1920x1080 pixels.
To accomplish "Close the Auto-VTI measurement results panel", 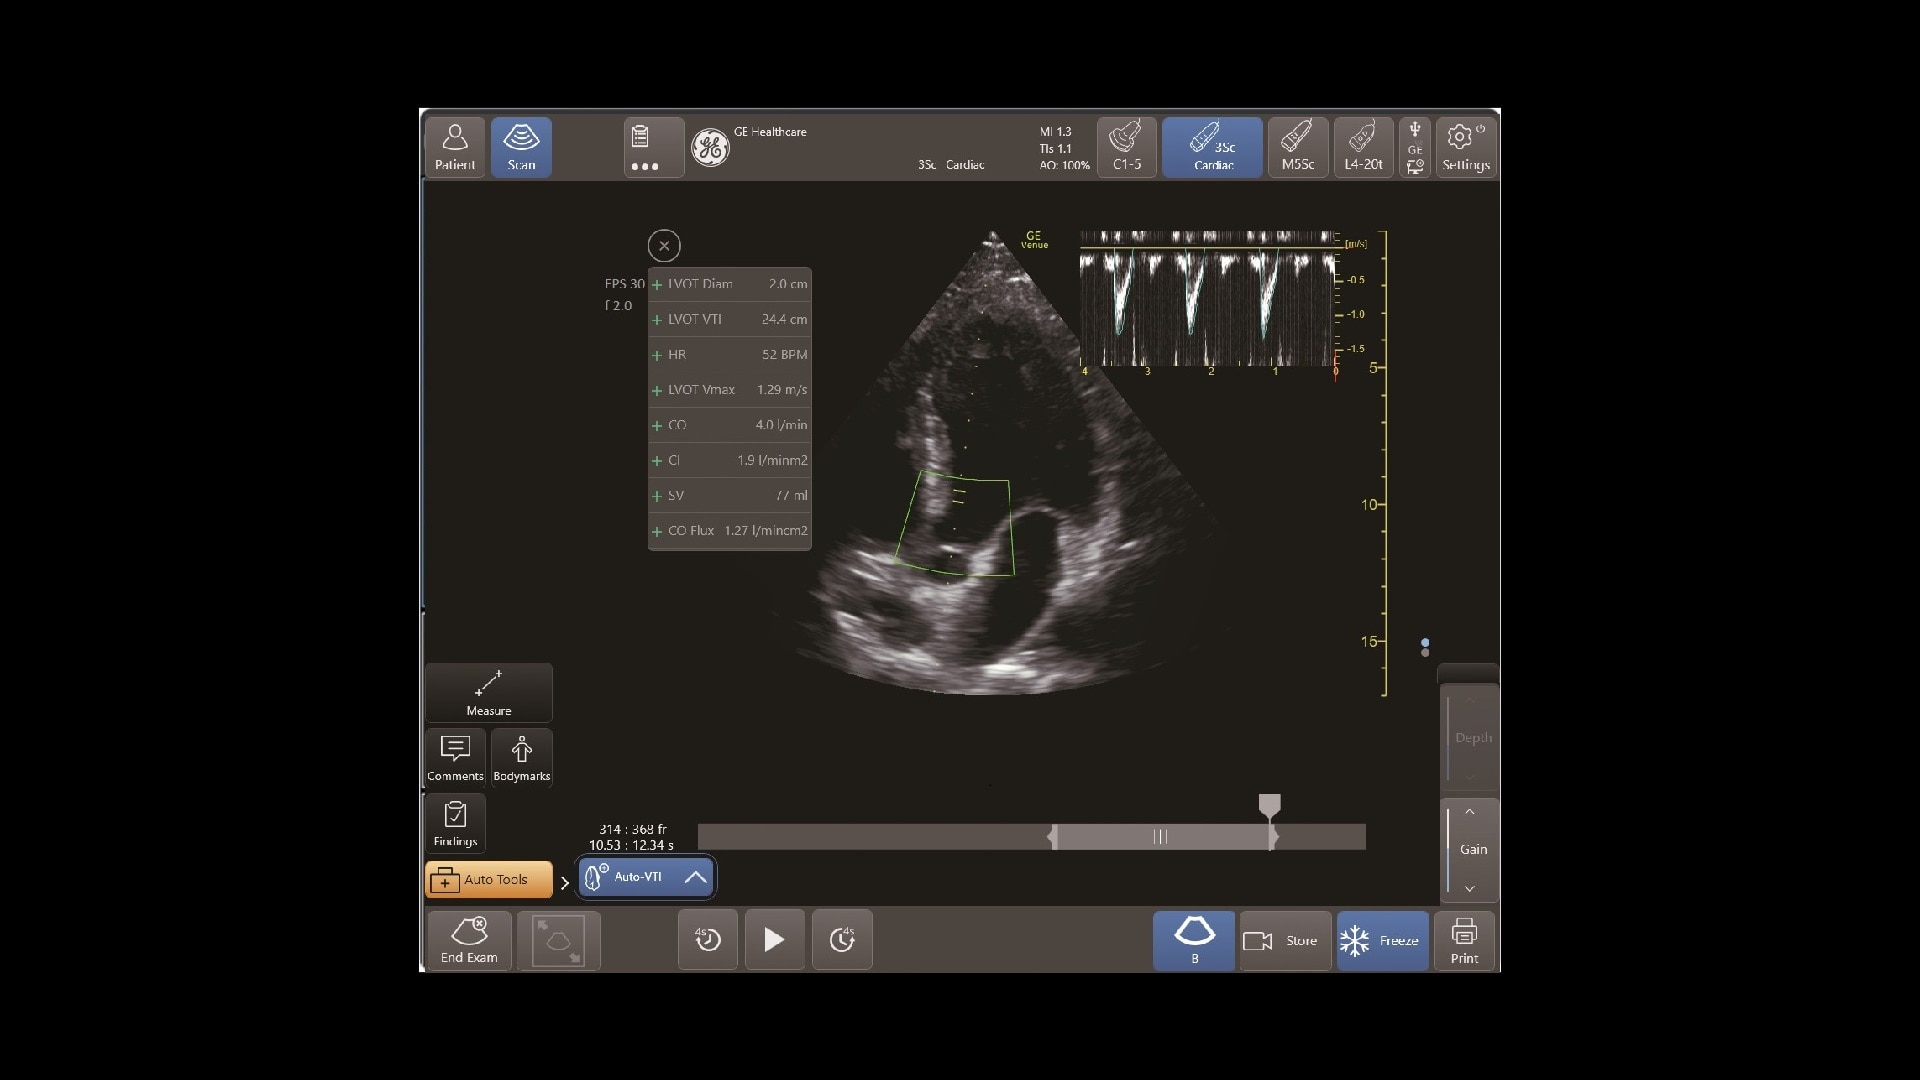I will click(664, 246).
